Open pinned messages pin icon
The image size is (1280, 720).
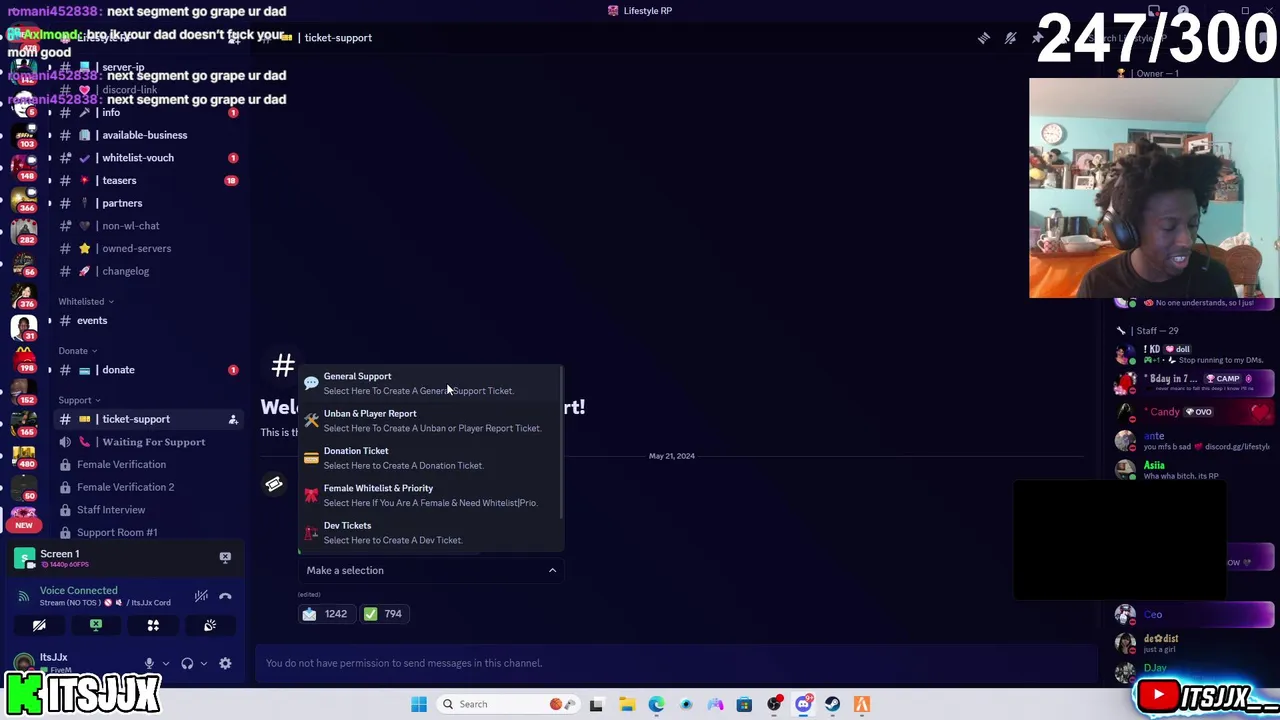point(1038,38)
